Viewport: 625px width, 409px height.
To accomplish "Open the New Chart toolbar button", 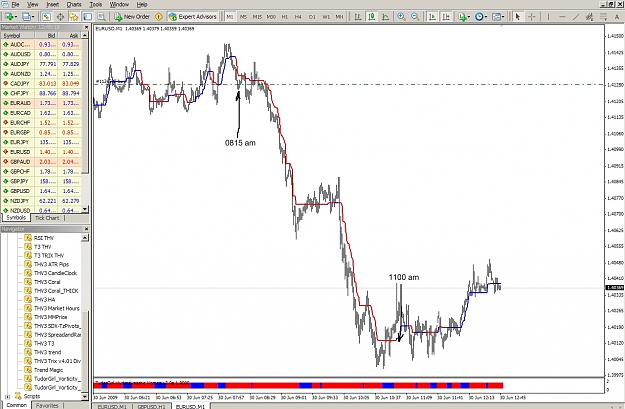I will tap(10, 17).
